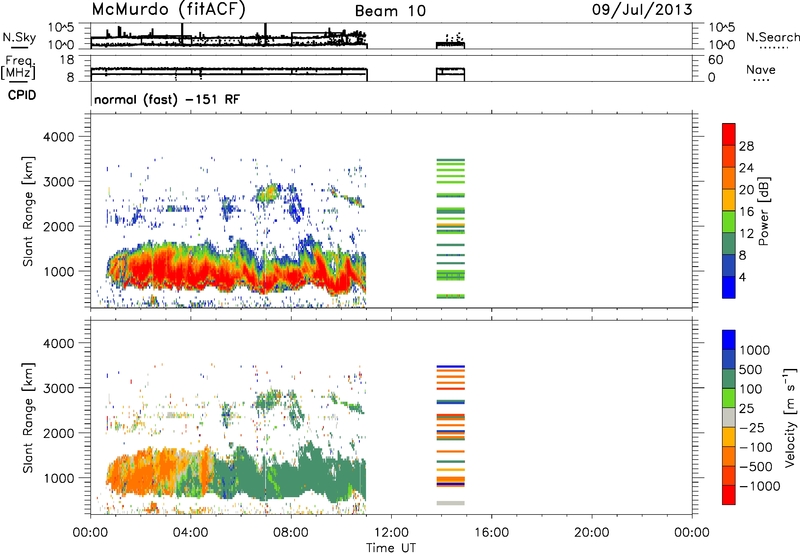Click the light green velocity colorbar segment
Screen dimensions: 800x554
(729, 398)
